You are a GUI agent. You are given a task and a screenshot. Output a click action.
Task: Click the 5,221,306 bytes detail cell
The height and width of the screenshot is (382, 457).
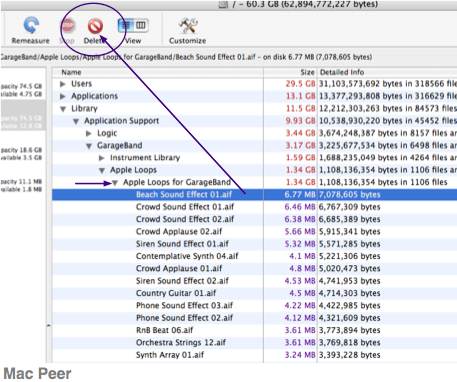tap(350, 256)
